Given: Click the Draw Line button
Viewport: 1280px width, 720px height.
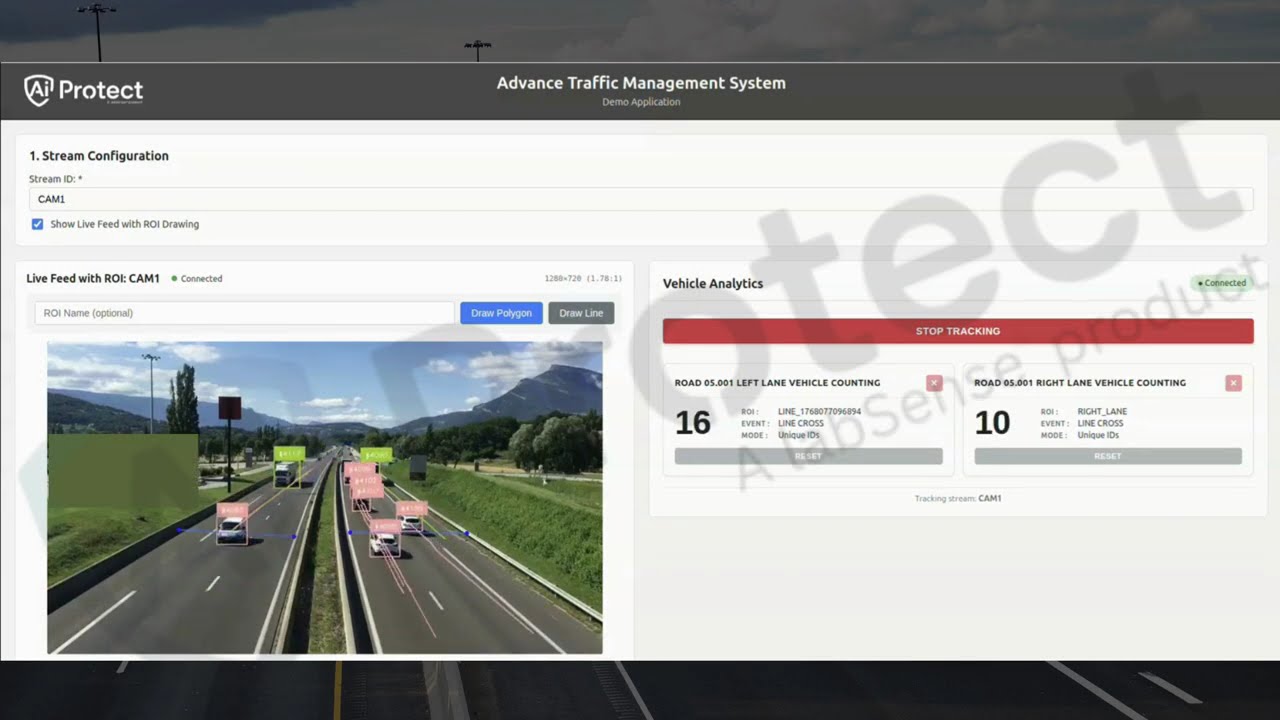Looking at the screenshot, I should 581,313.
